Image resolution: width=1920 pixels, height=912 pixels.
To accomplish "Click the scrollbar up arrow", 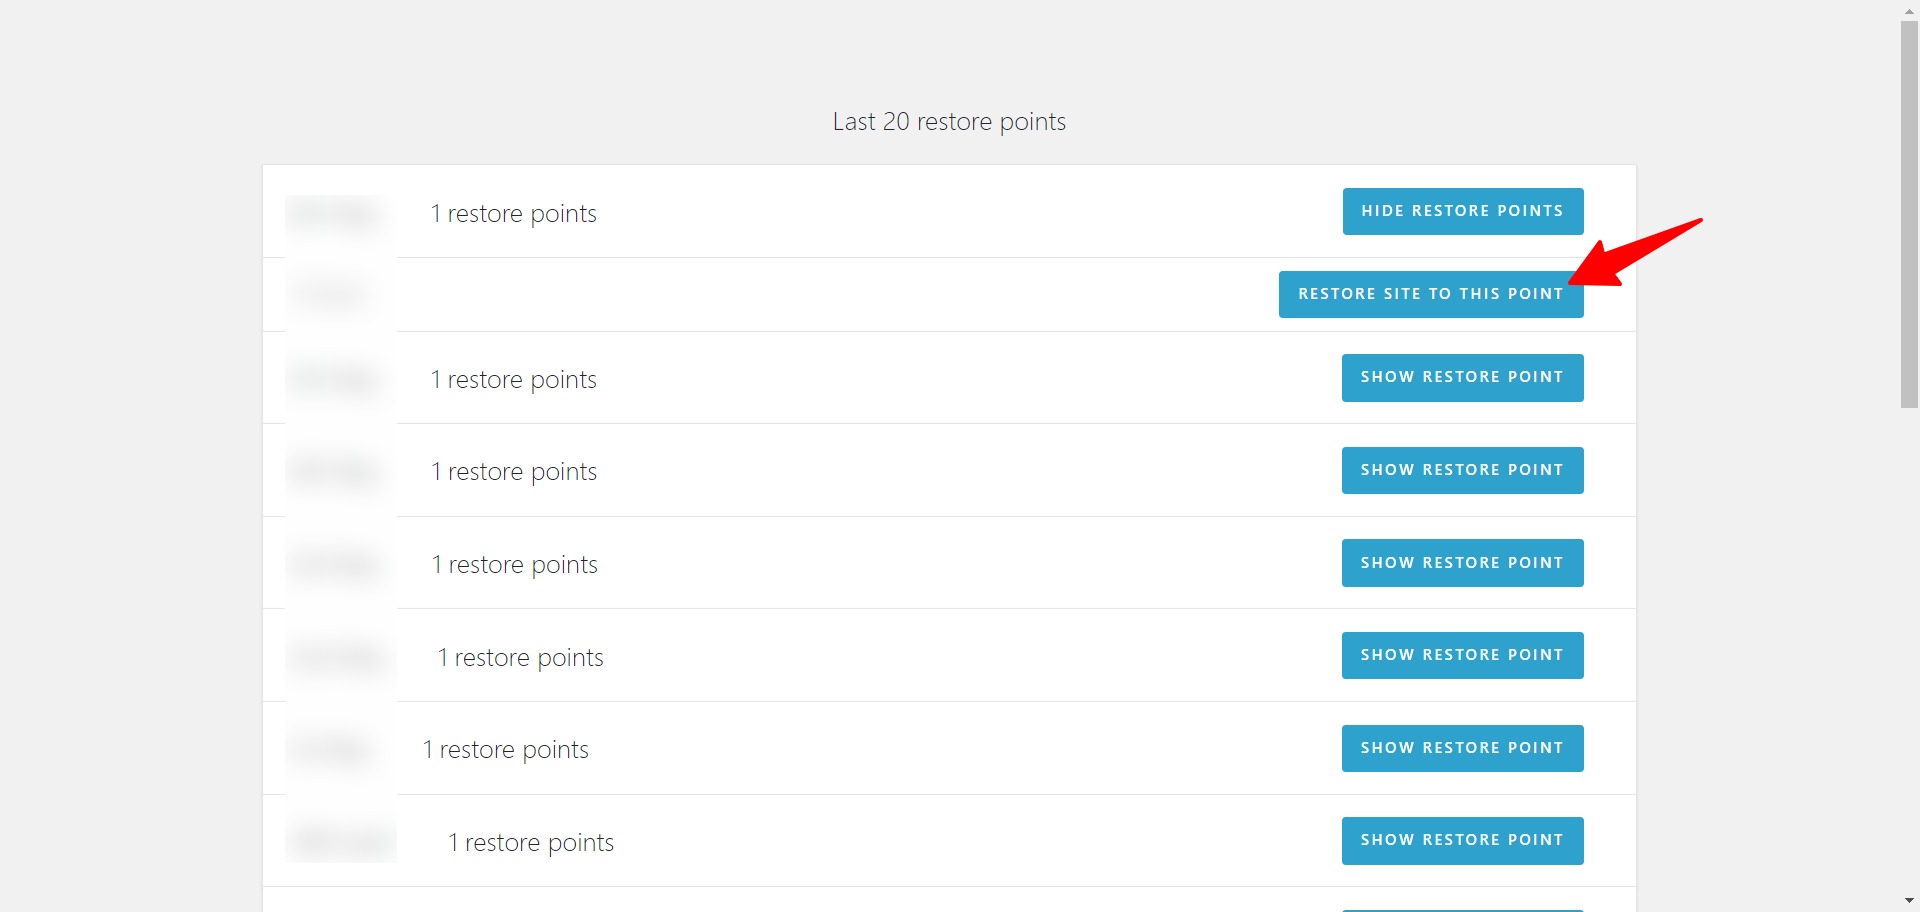I will 1909,9.
